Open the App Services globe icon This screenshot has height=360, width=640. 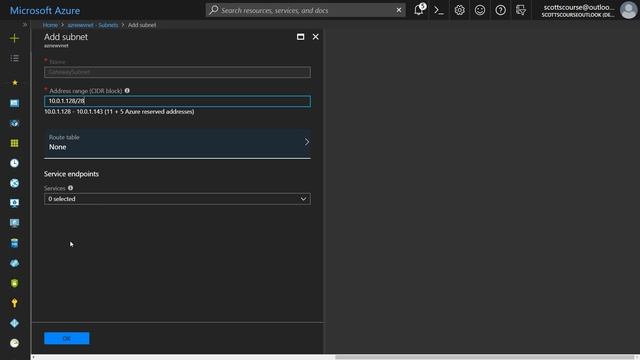pos(14,183)
